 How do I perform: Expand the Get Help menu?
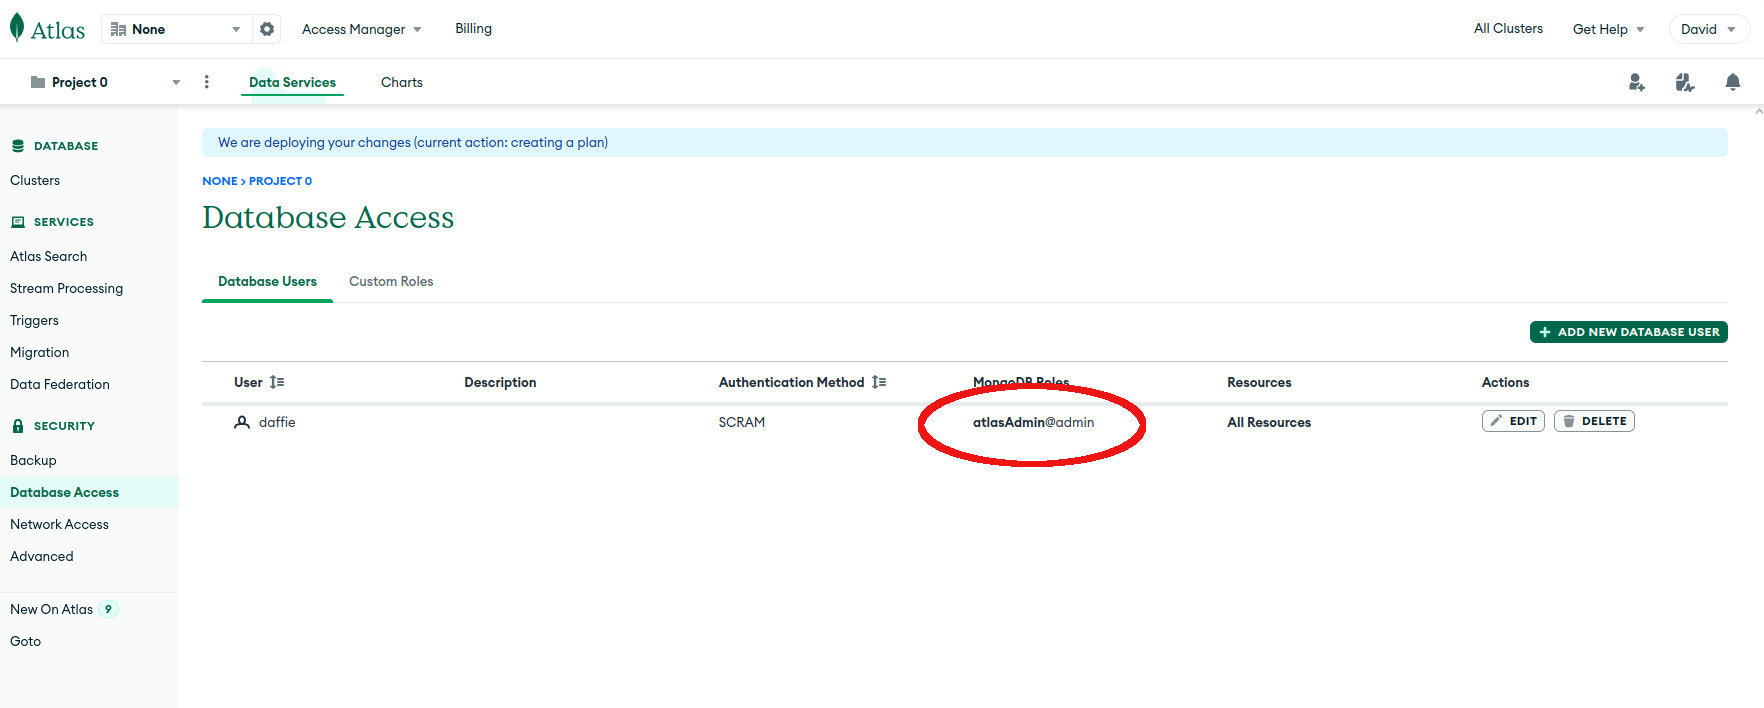click(1608, 29)
